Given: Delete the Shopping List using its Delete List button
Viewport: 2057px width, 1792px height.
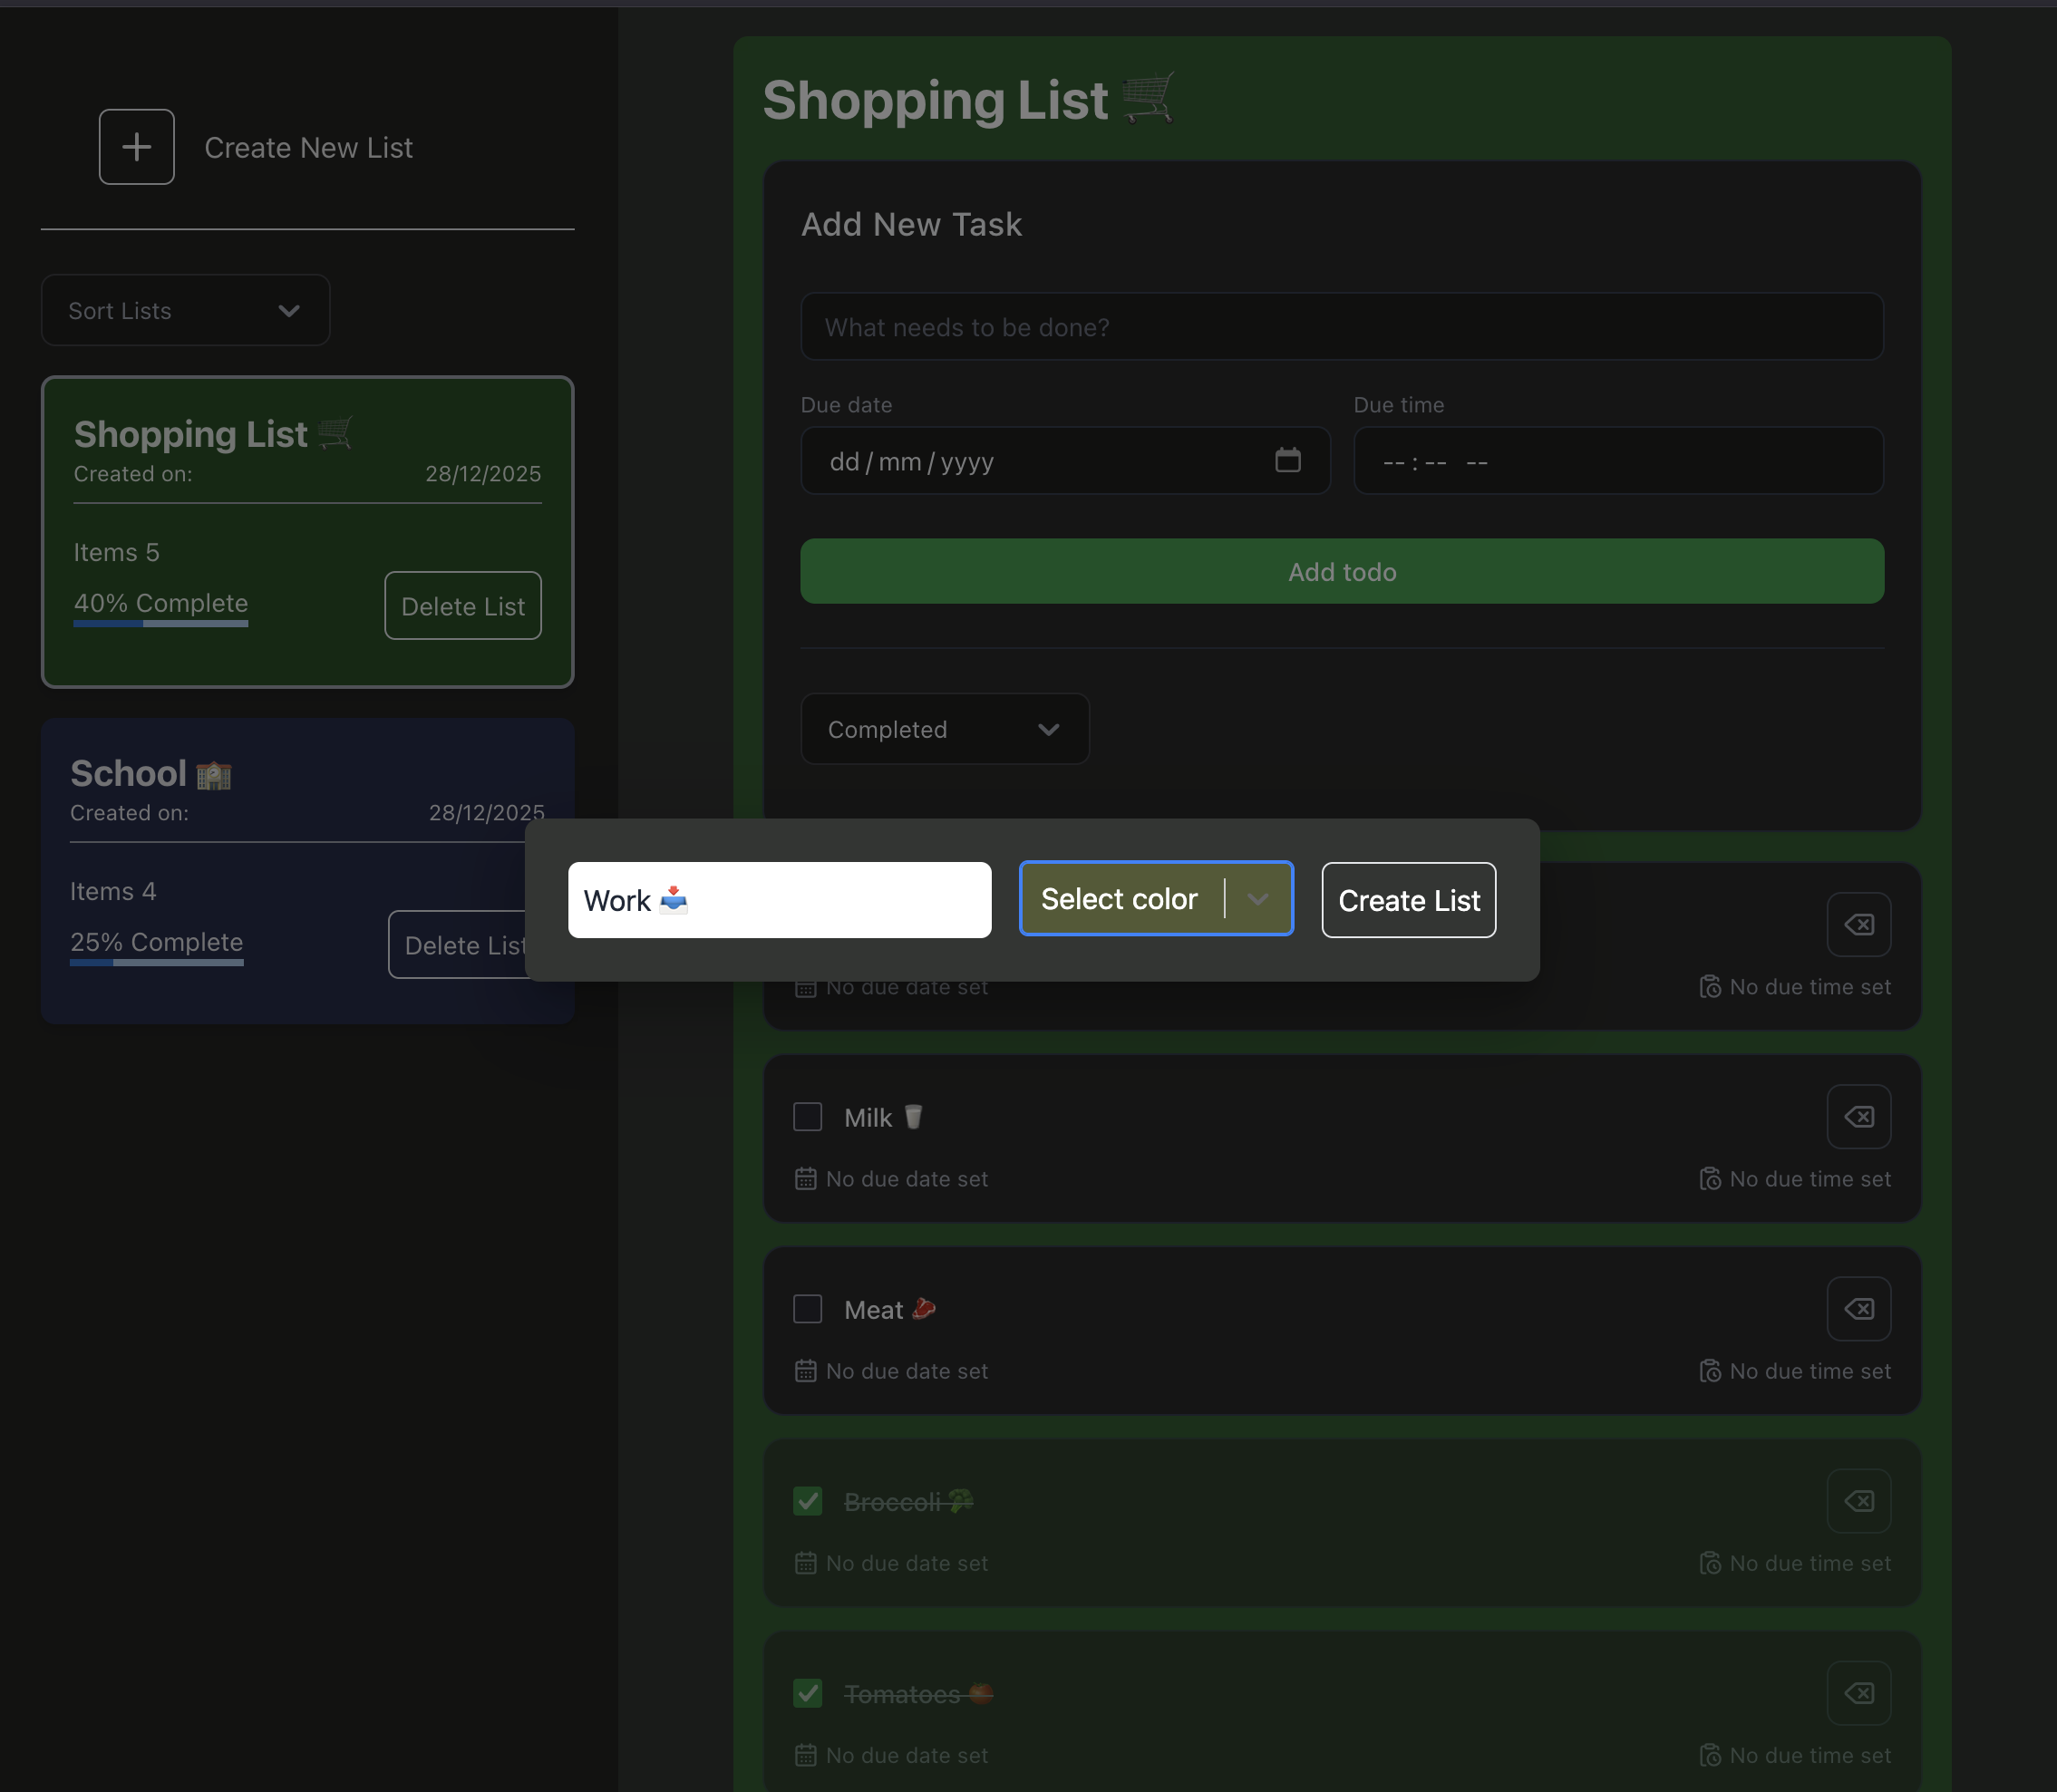Looking at the screenshot, I should click(462, 606).
